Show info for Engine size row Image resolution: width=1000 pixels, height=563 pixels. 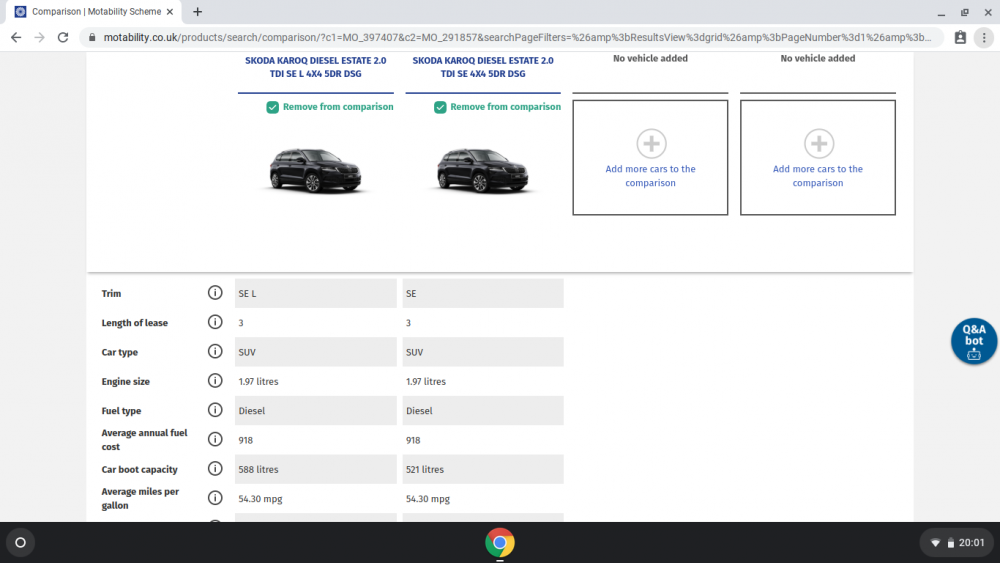click(215, 381)
